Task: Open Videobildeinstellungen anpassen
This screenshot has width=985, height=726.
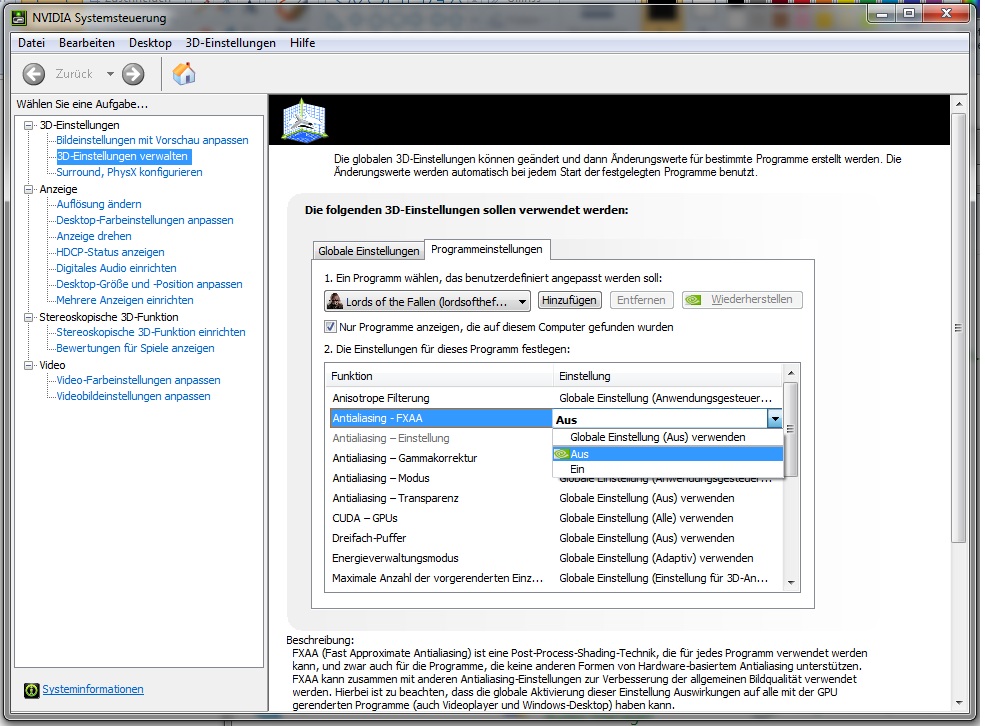Action: 133,396
